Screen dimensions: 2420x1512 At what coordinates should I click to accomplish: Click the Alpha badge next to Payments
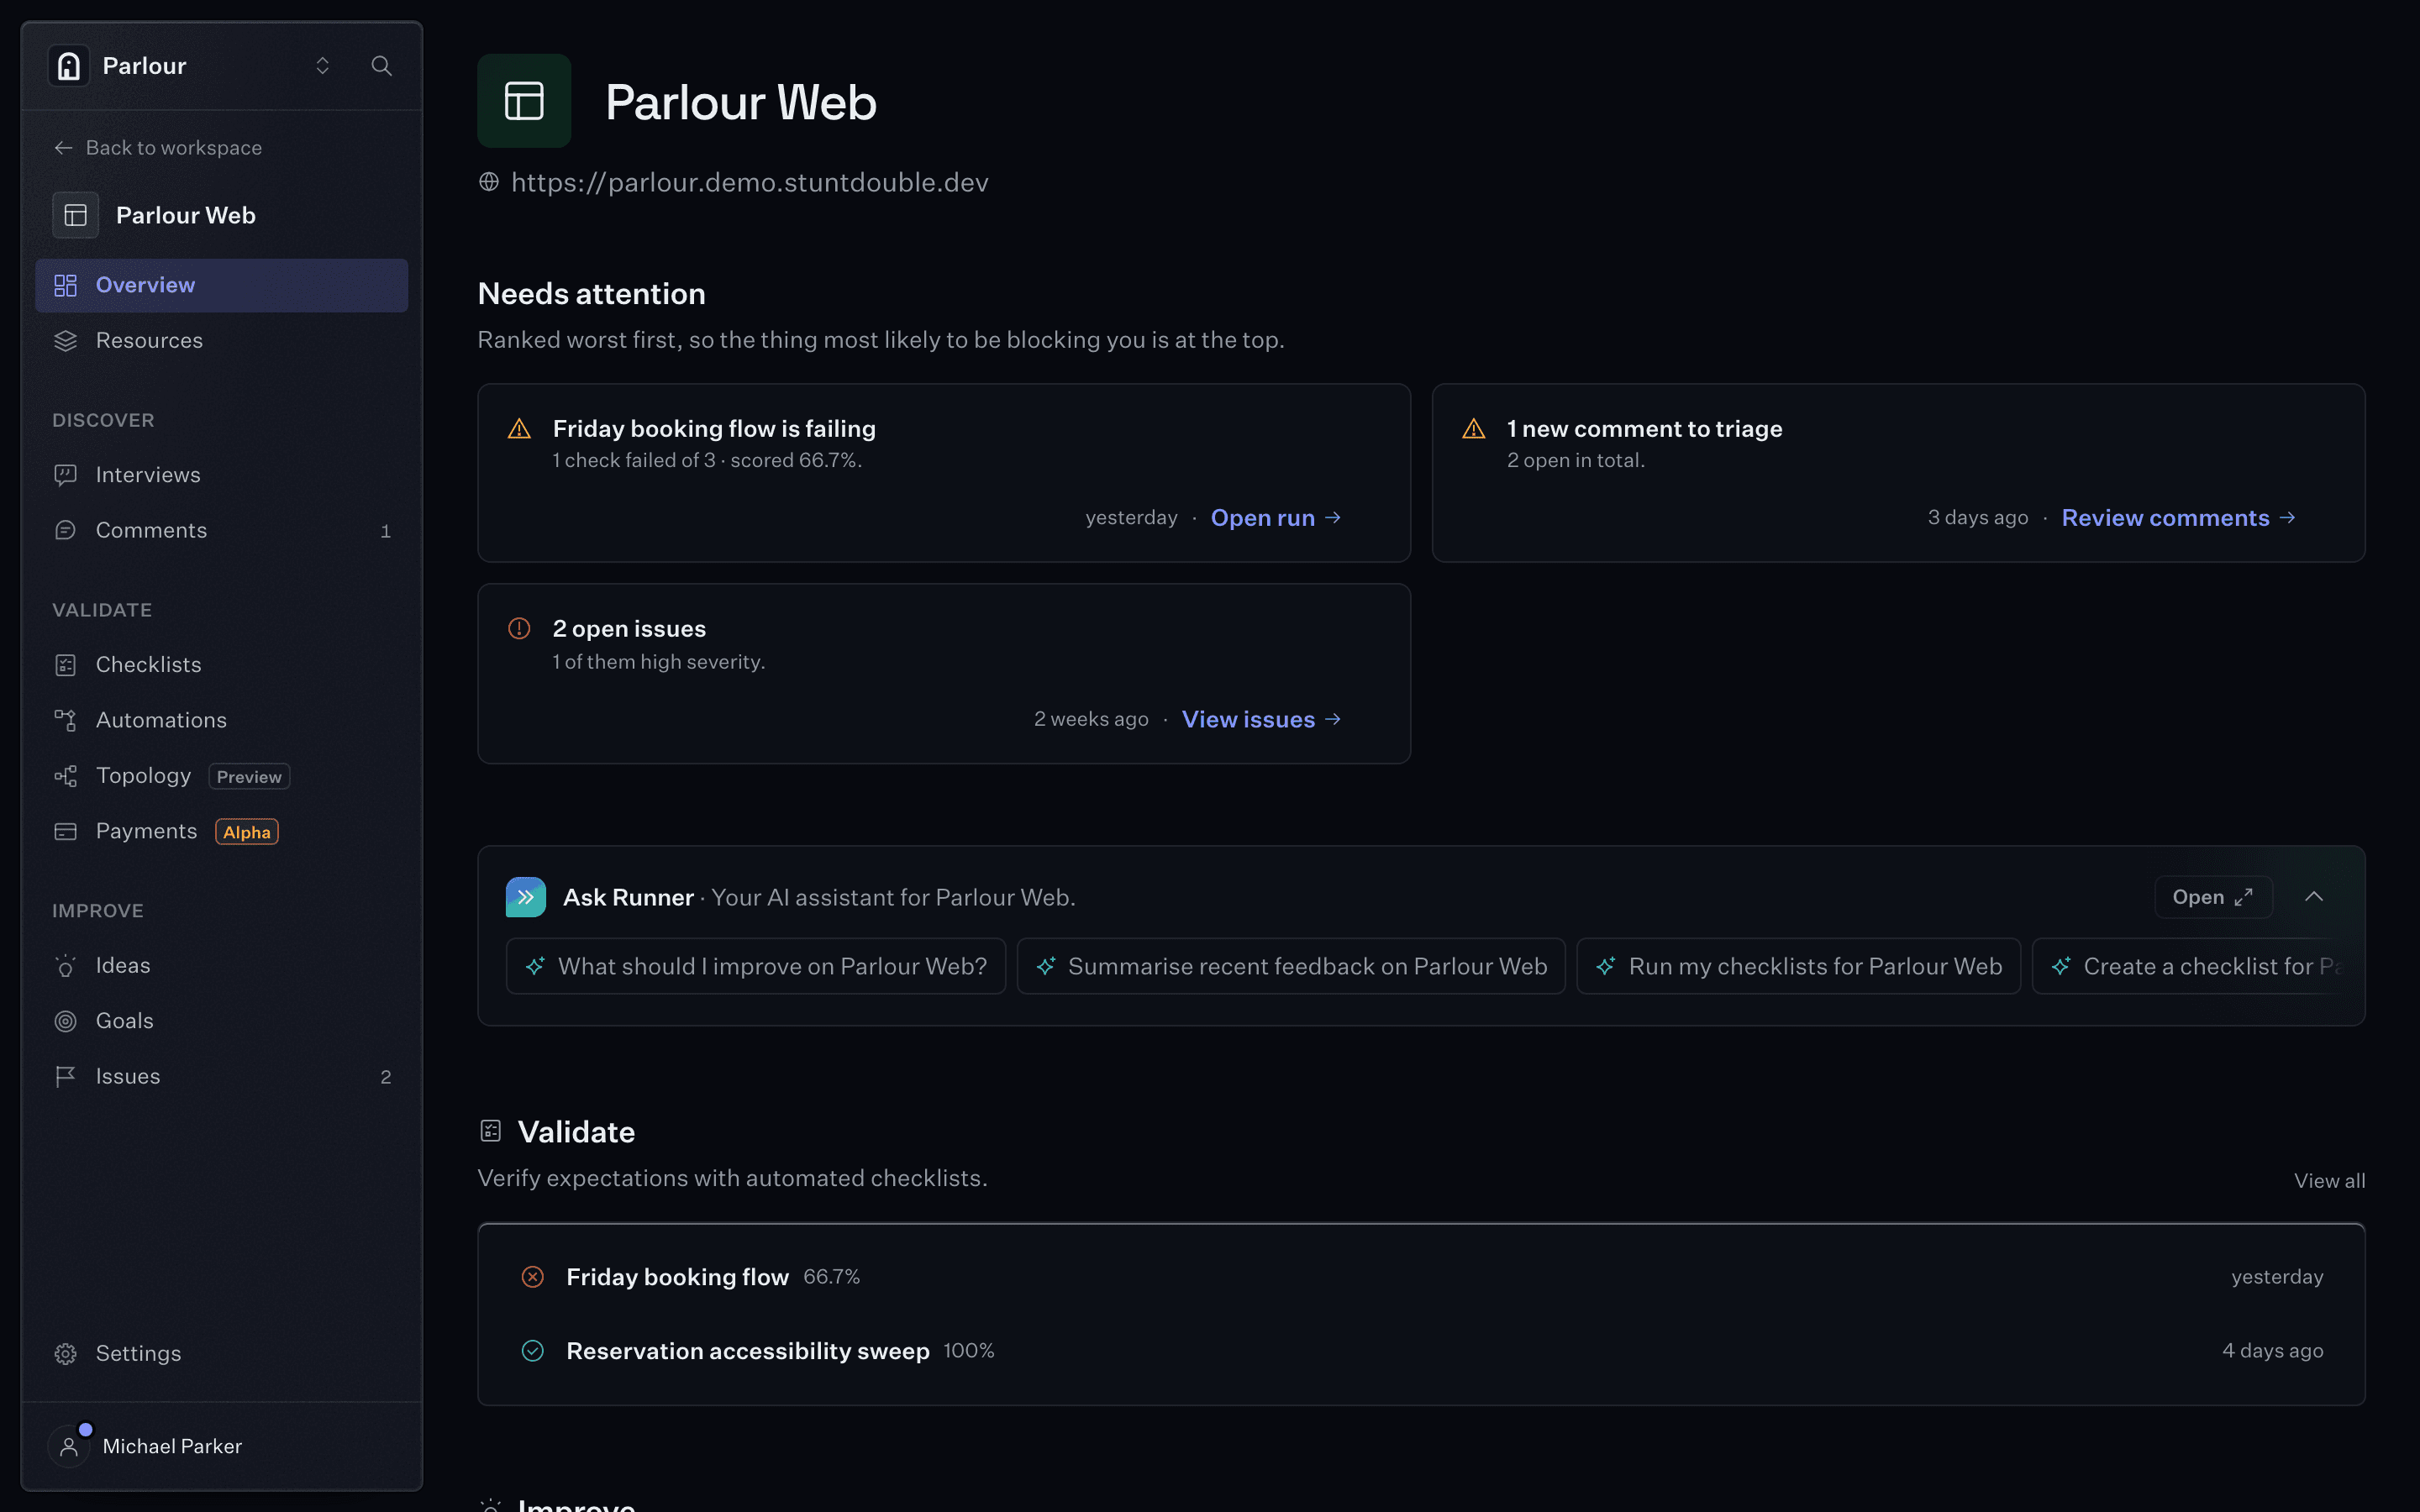(247, 832)
